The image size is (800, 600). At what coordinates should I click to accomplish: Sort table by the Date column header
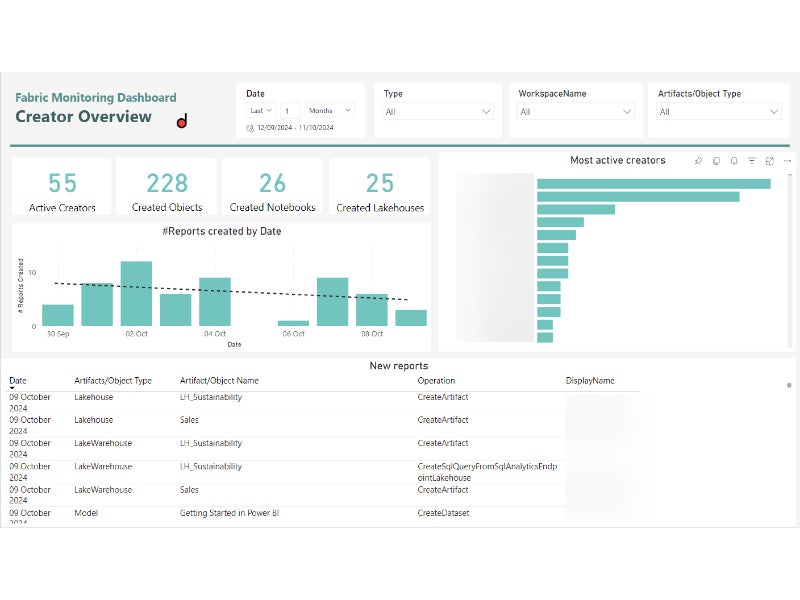point(18,380)
